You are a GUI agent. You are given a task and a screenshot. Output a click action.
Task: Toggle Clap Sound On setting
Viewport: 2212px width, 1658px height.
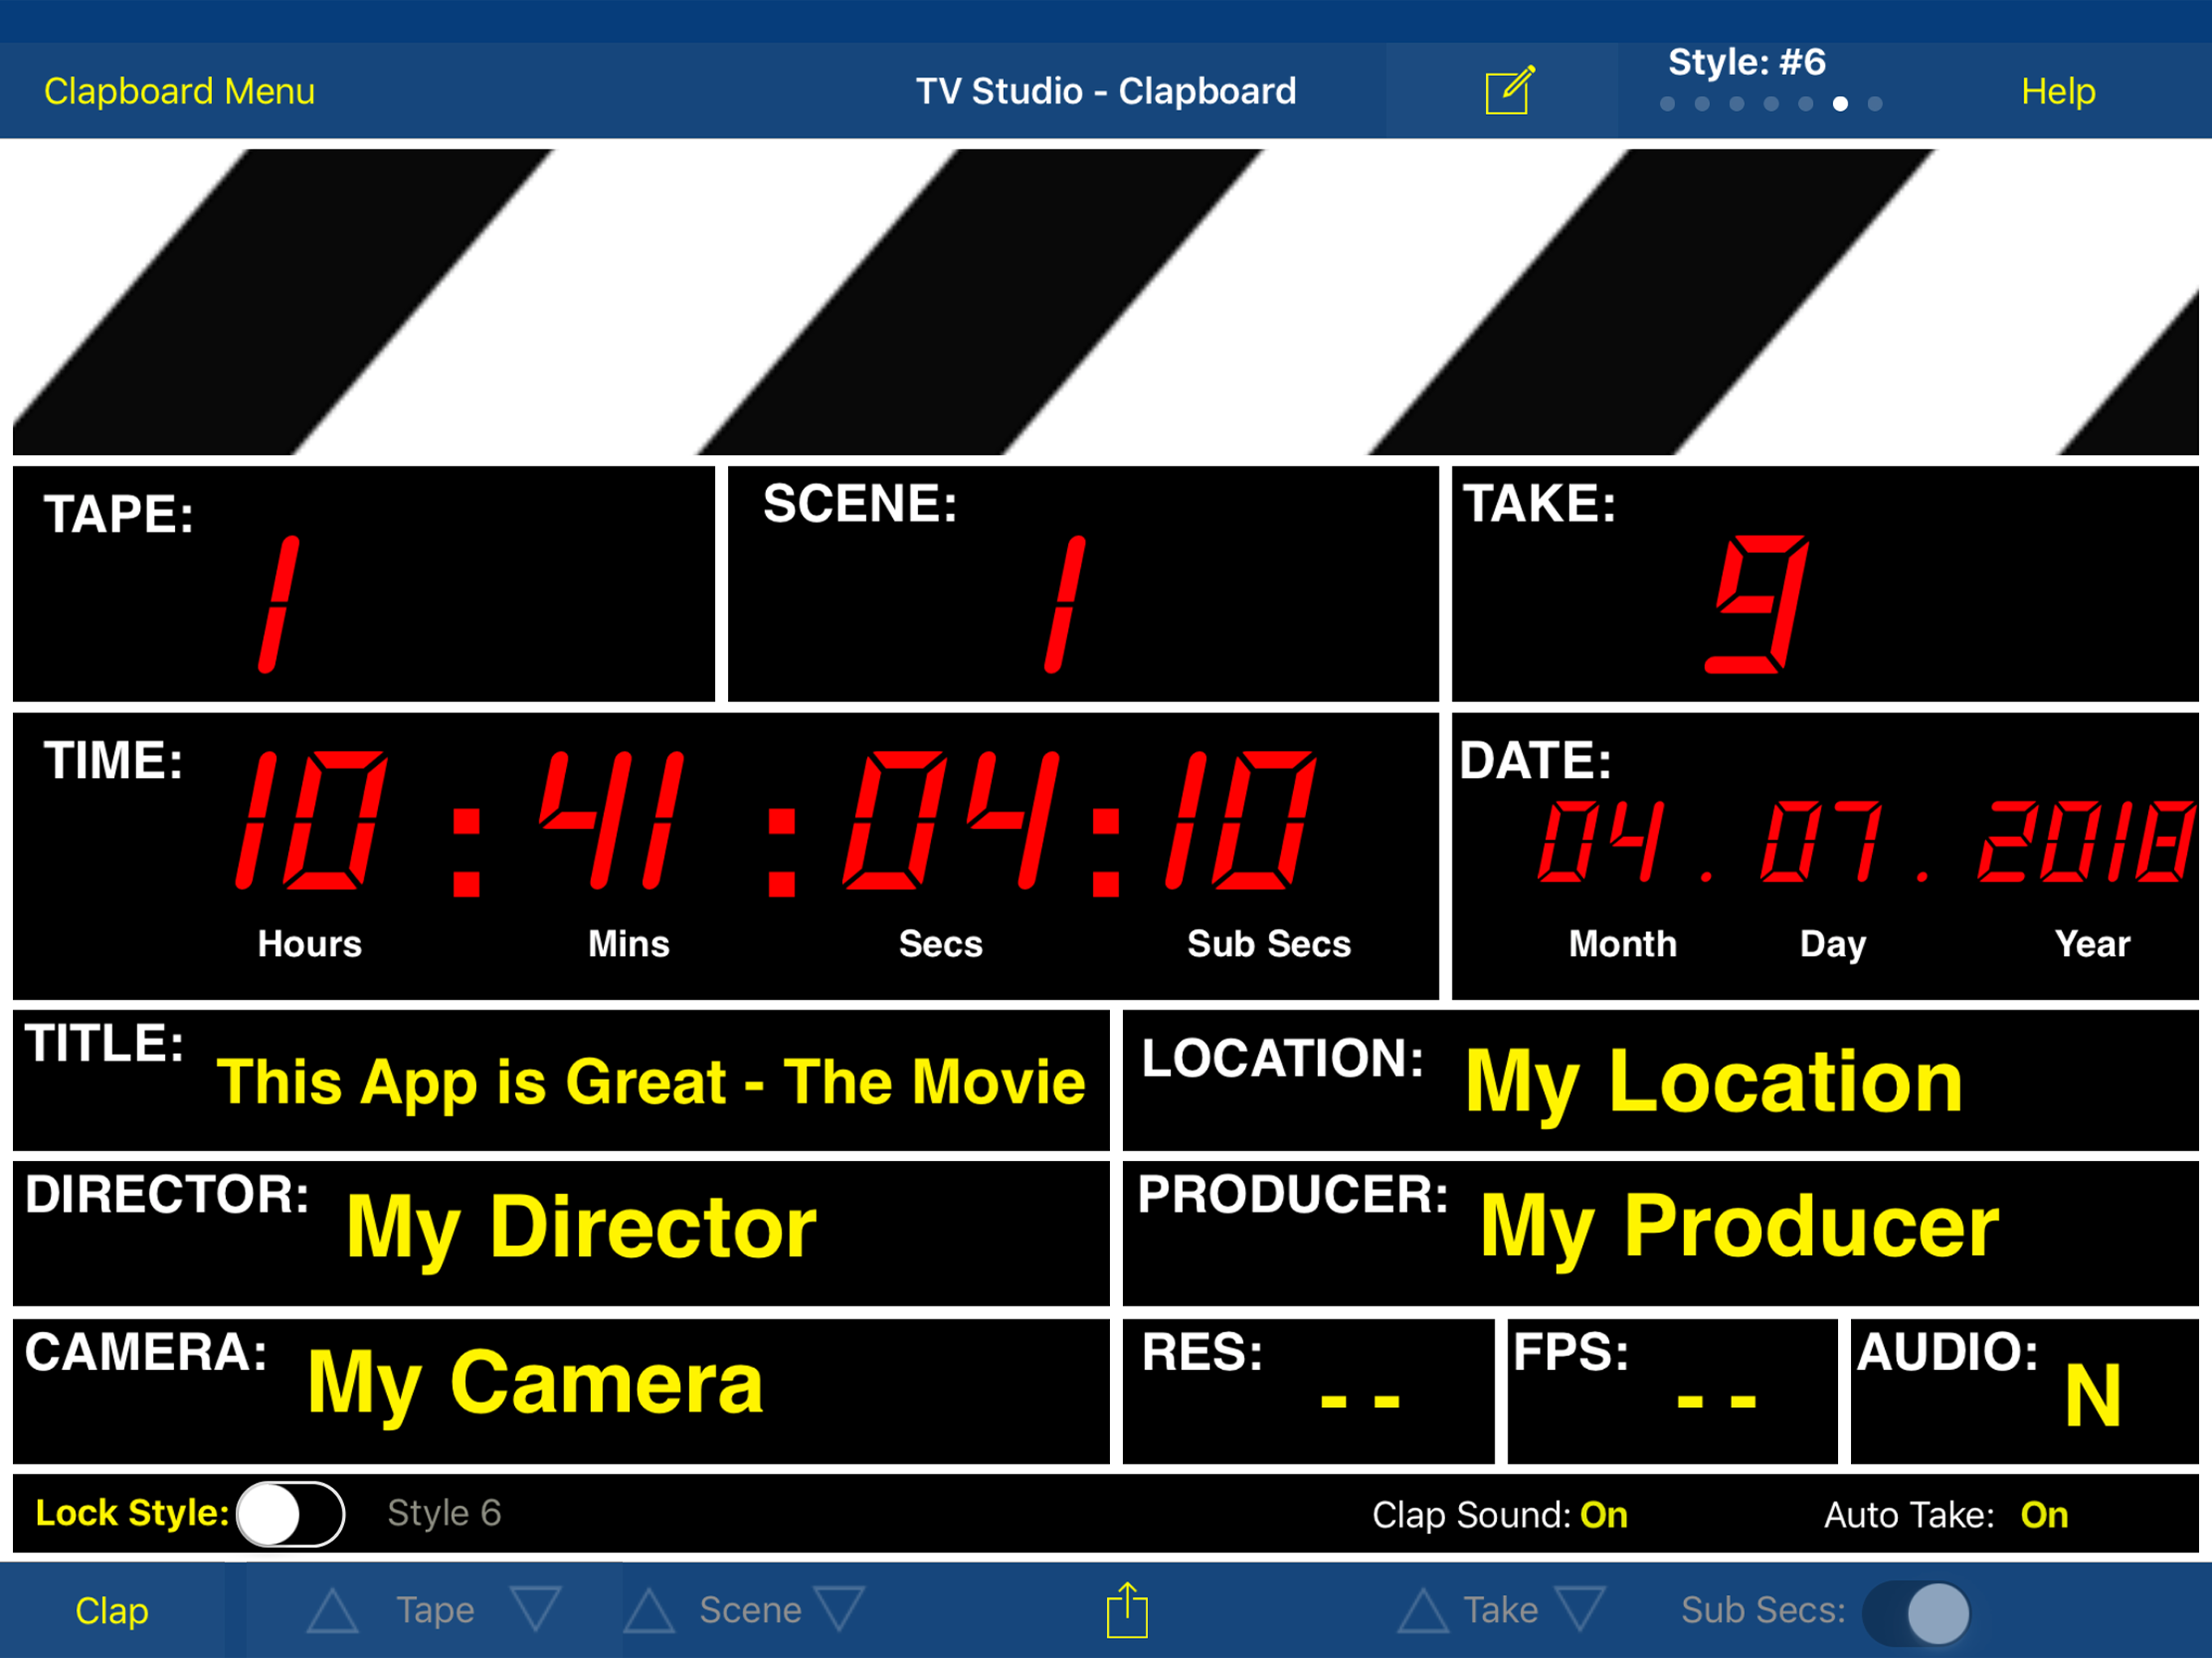click(1603, 1515)
